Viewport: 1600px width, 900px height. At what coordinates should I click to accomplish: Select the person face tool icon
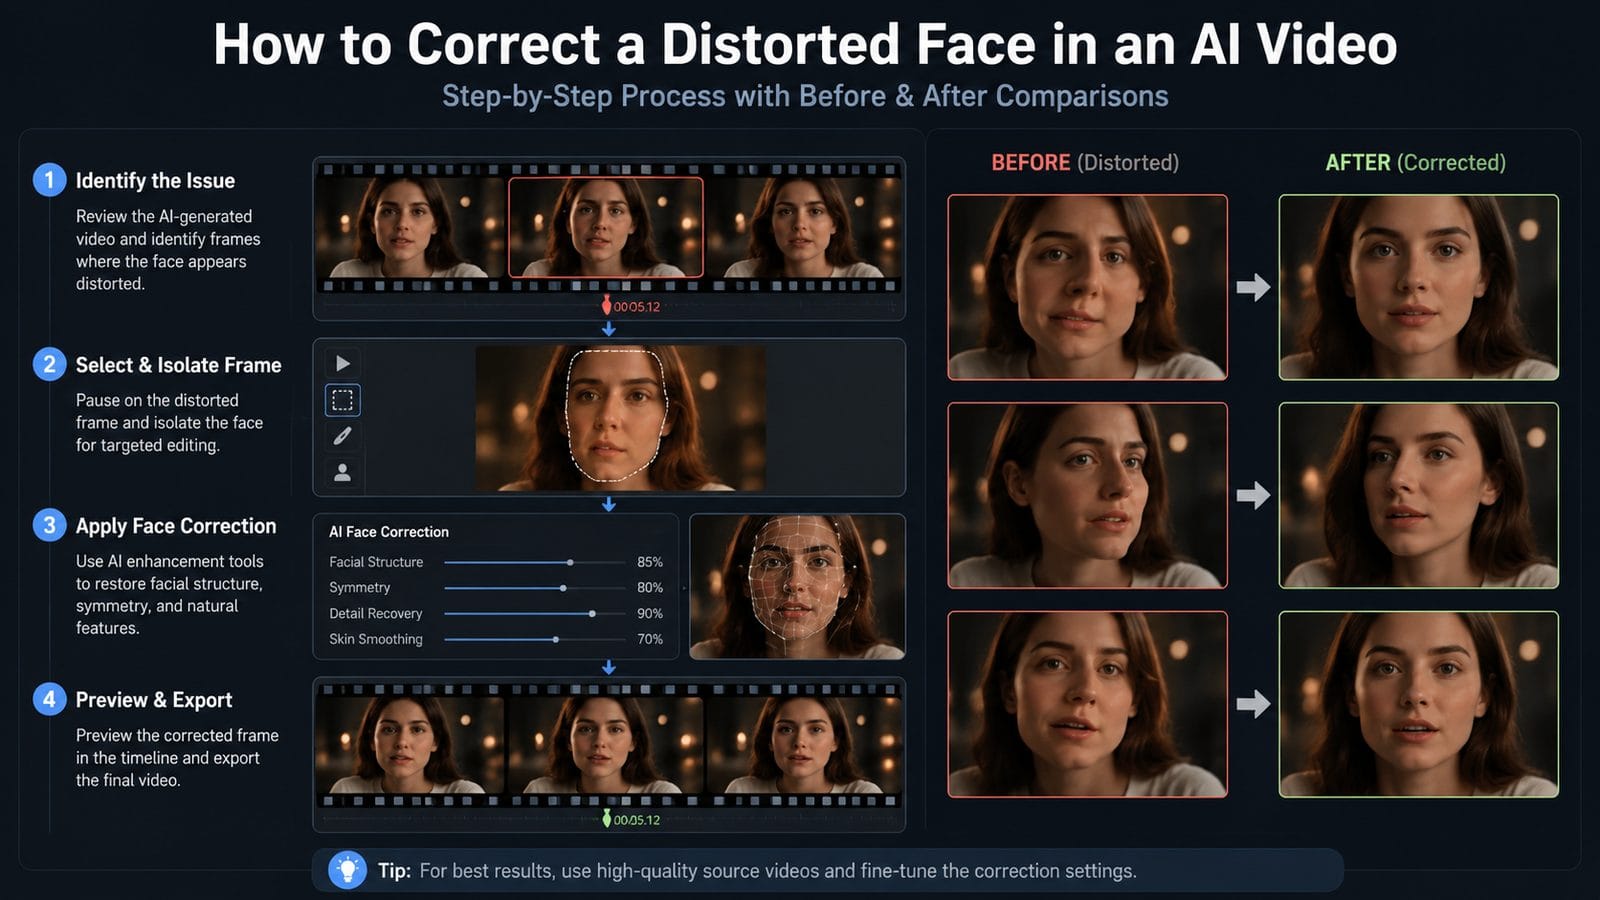pyautogui.click(x=342, y=472)
